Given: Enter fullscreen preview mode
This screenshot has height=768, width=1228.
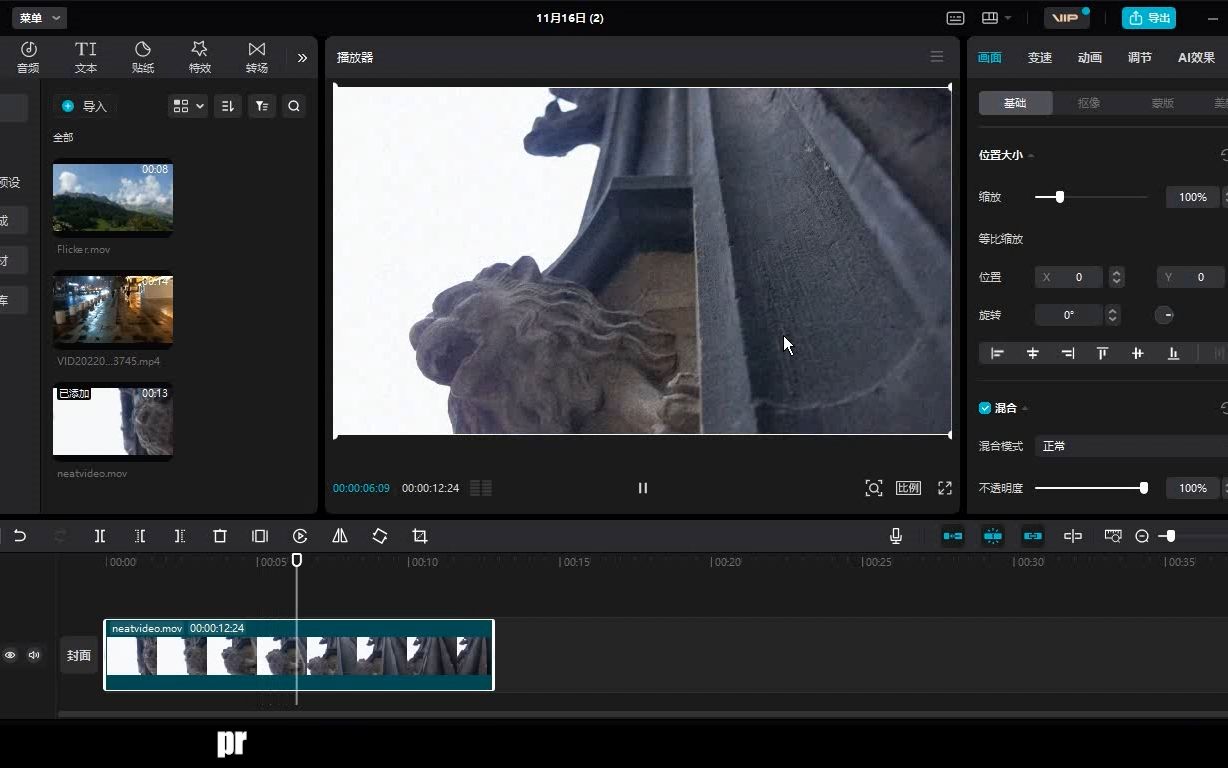Looking at the screenshot, I should click(x=945, y=488).
